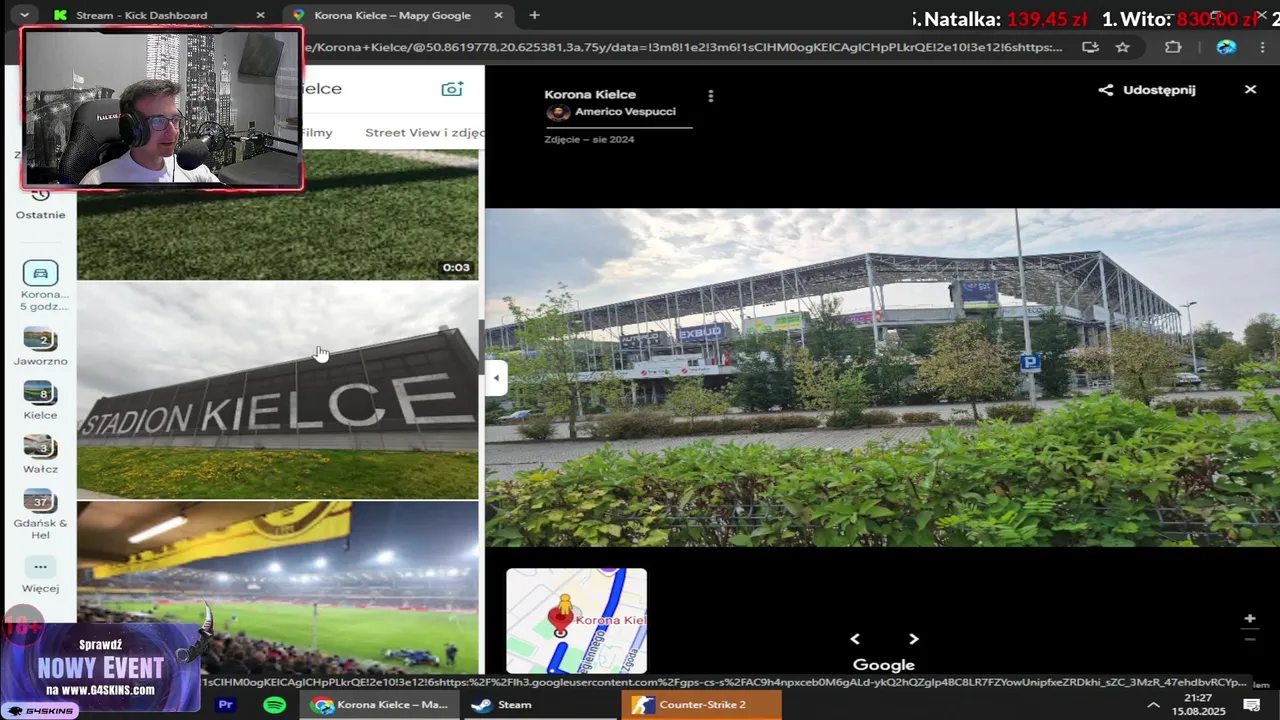
Task: Click the Google logo below the photo
Action: click(884, 665)
